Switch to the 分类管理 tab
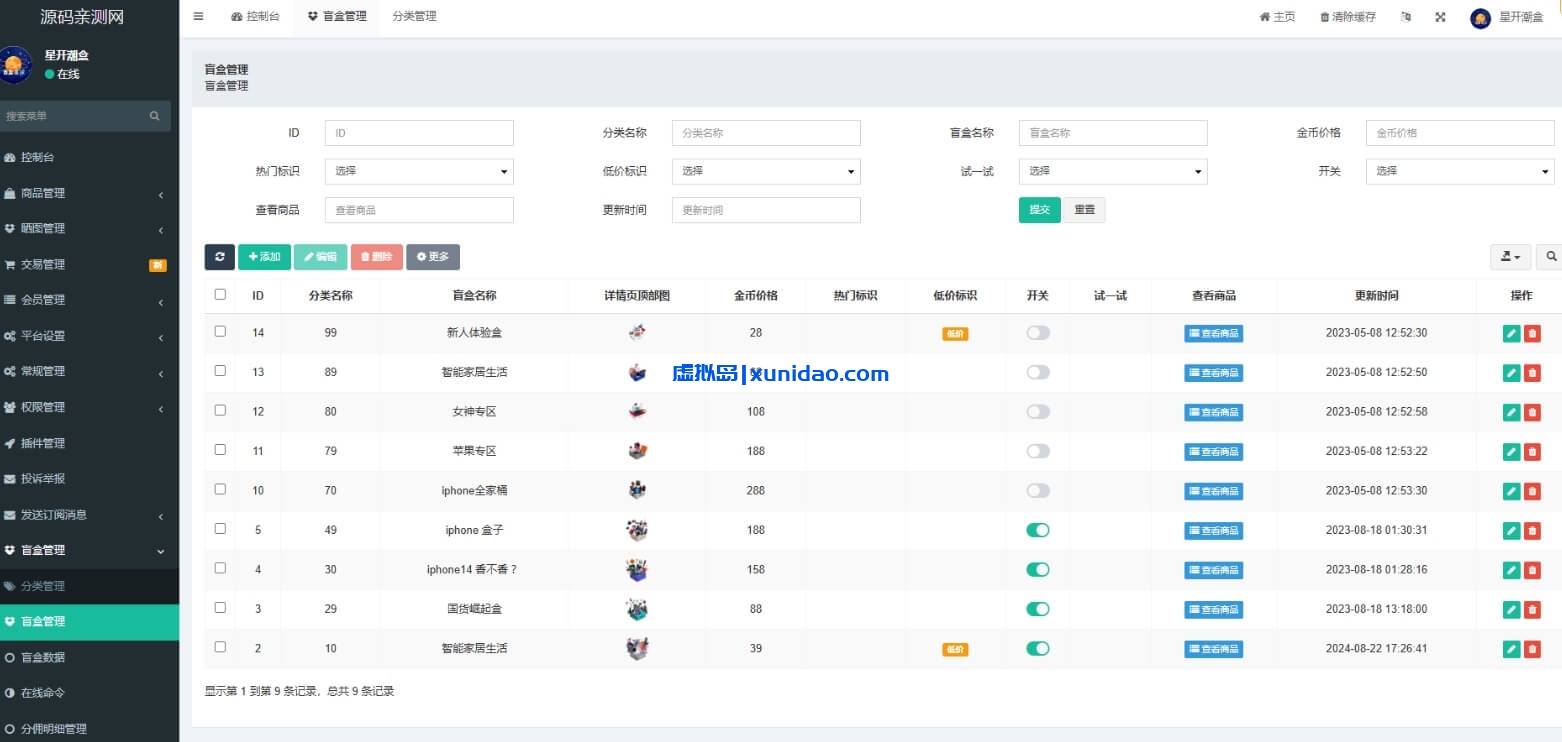1562x742 pixels. click(x=414, y=16)
